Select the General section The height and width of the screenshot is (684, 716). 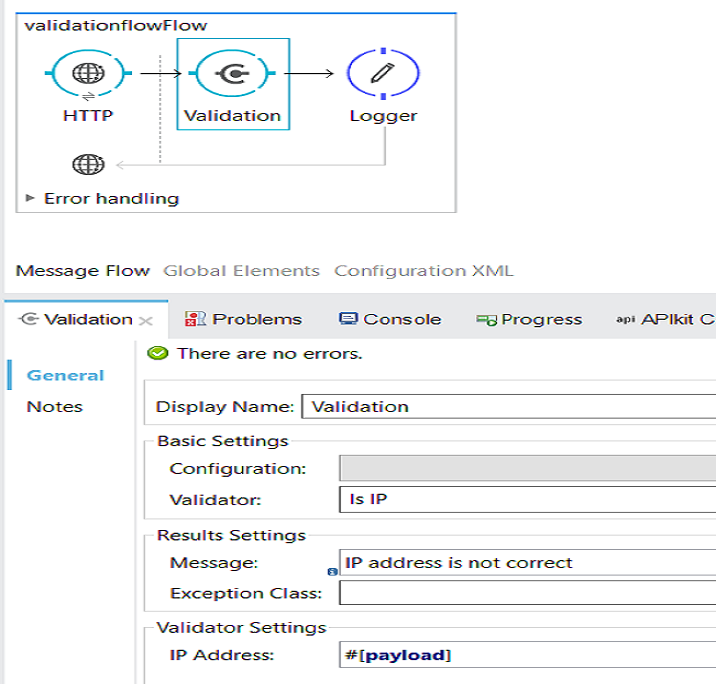[x=65, y=375]
